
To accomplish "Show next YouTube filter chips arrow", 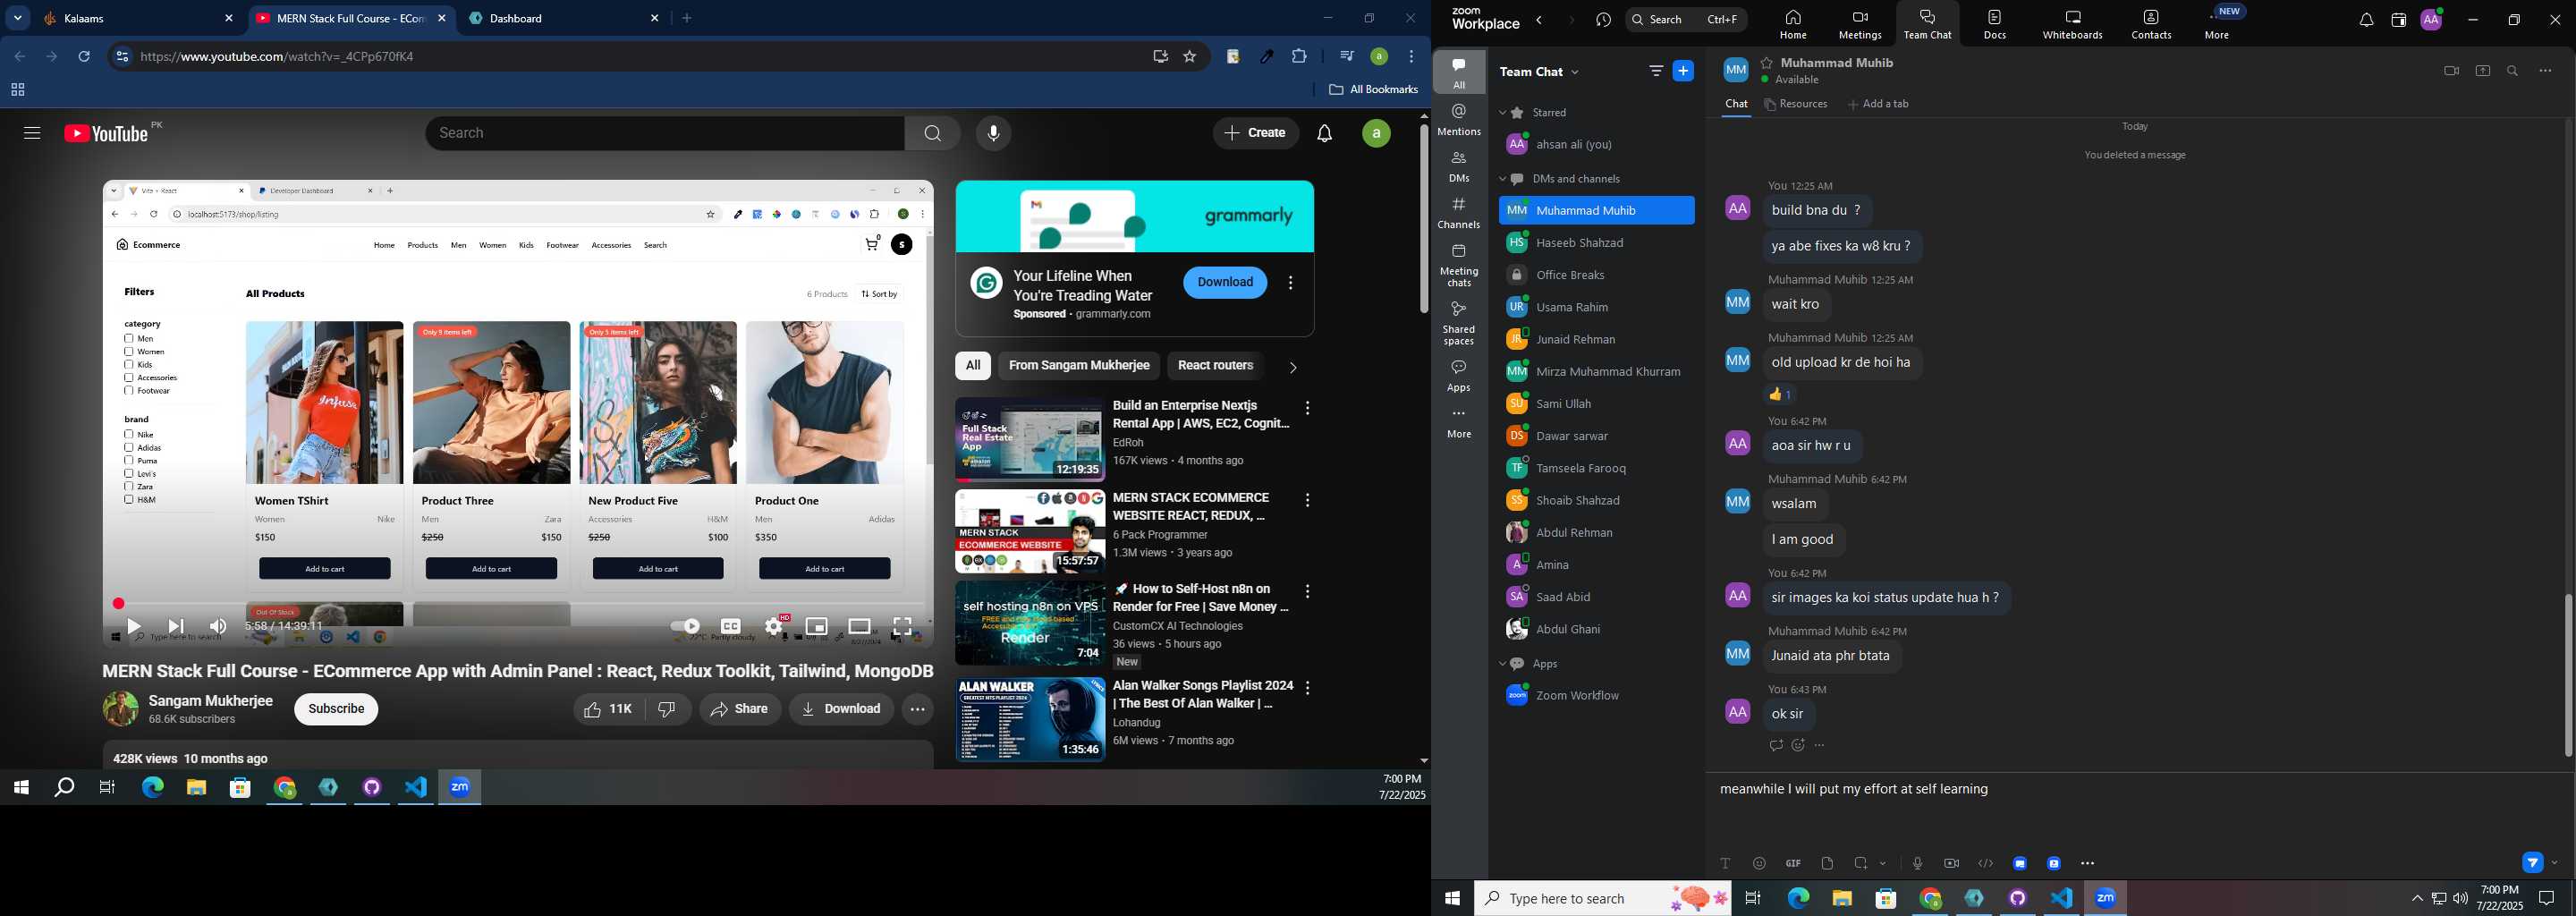I will (x=1293, y=367).
